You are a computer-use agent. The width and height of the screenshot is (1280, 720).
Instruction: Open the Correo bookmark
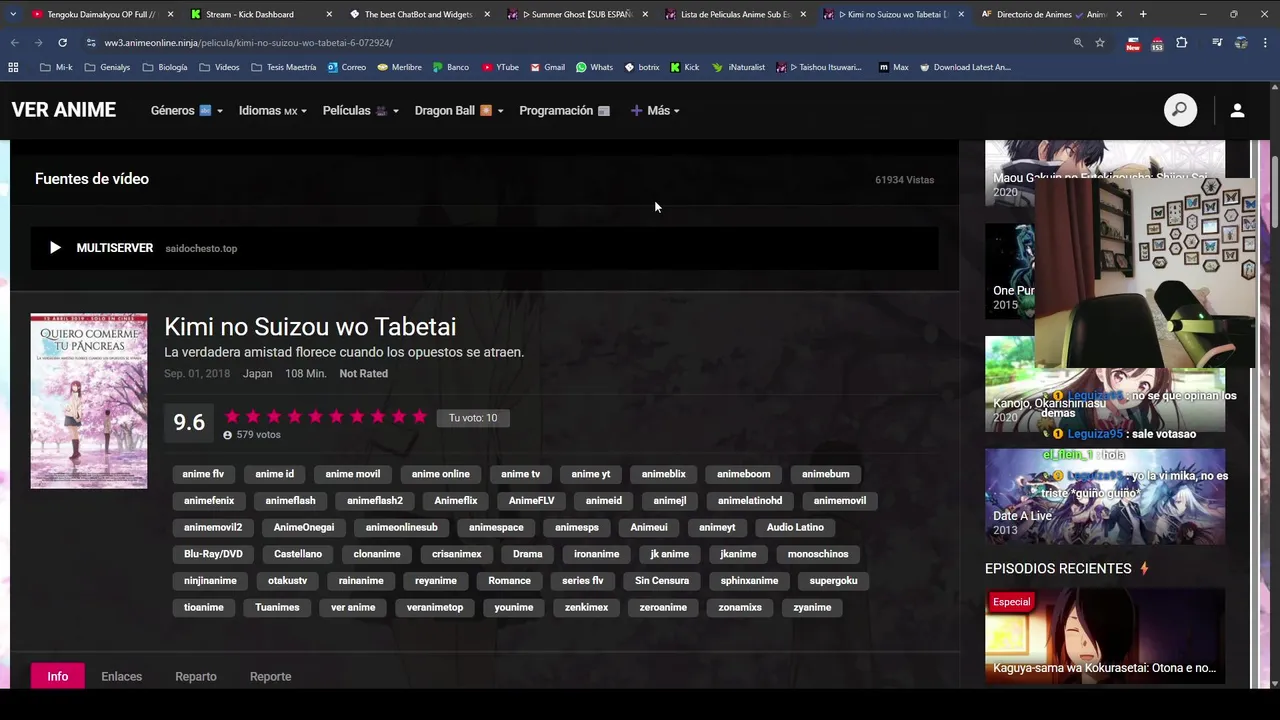coord(346,67)
